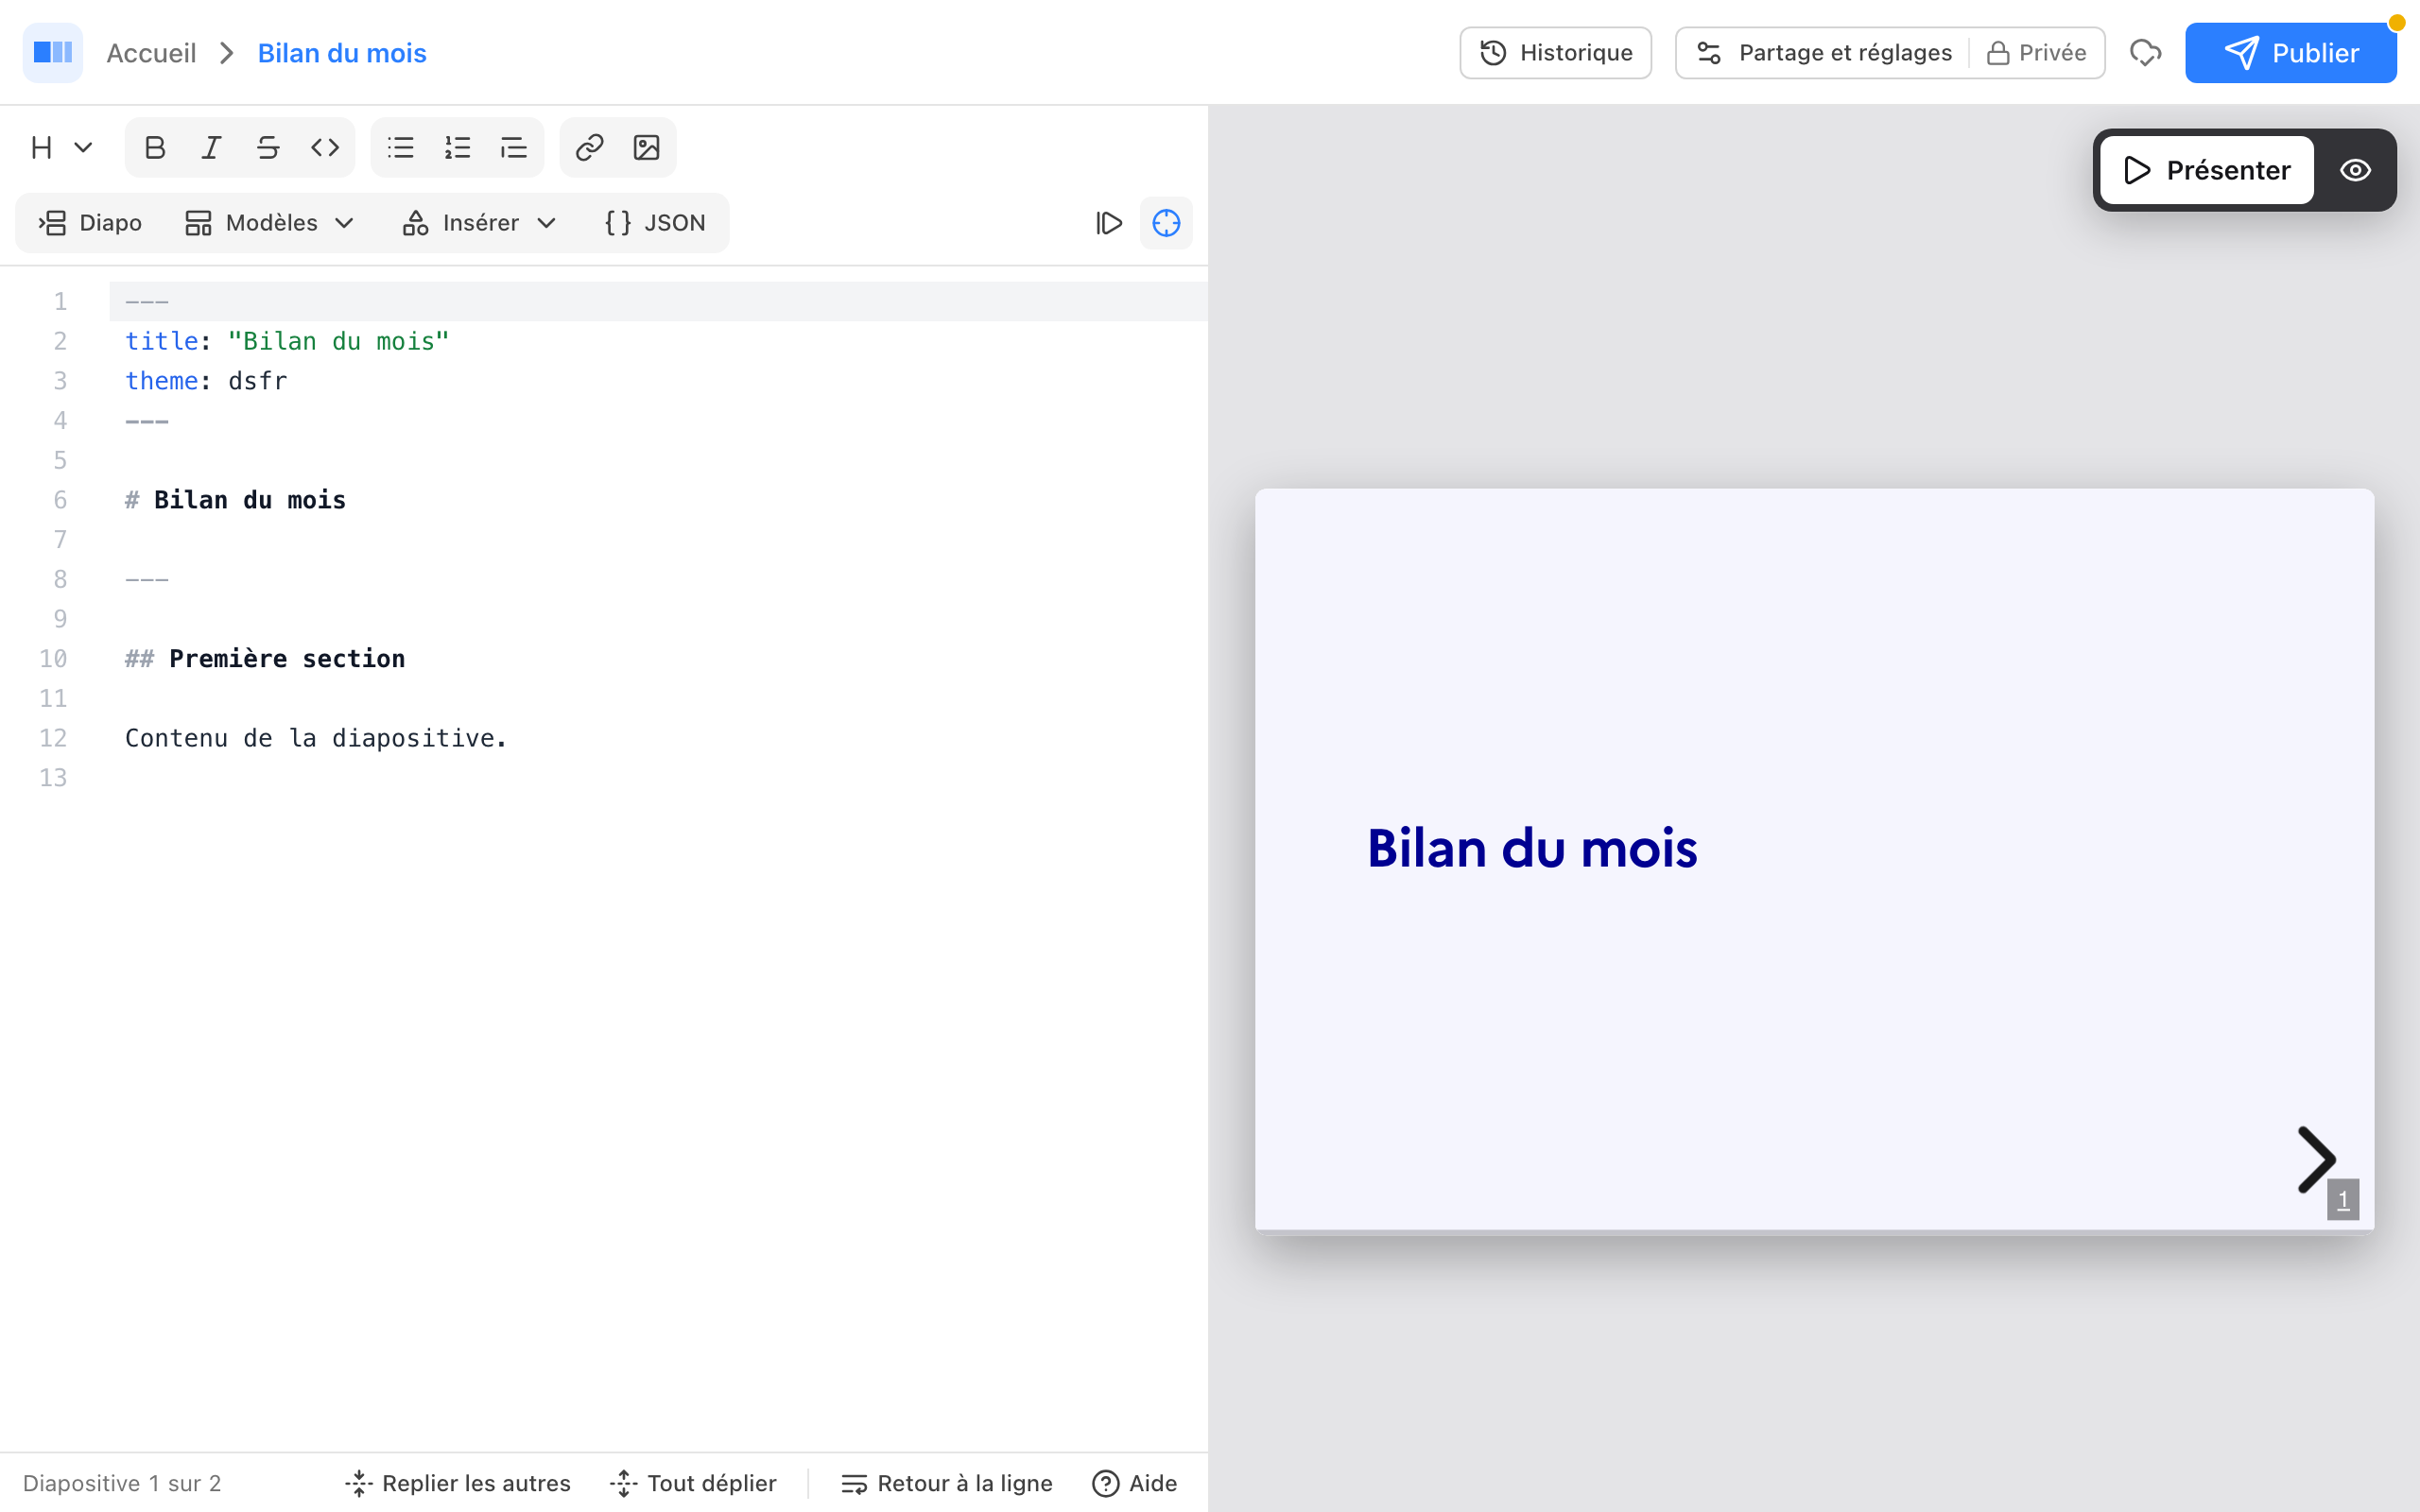Start presentation with Présenter
Screen dimensions: 2420x1512
click(x=2206, y=170)
